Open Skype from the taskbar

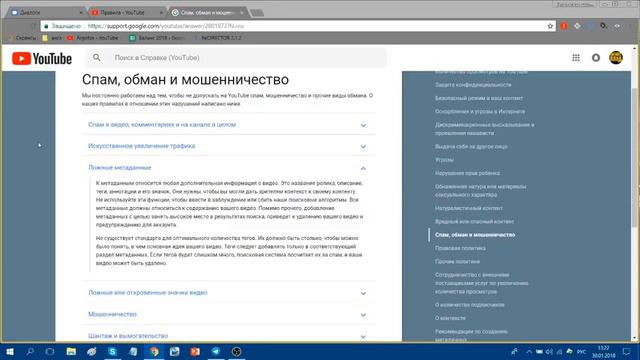tap(112, 351)
